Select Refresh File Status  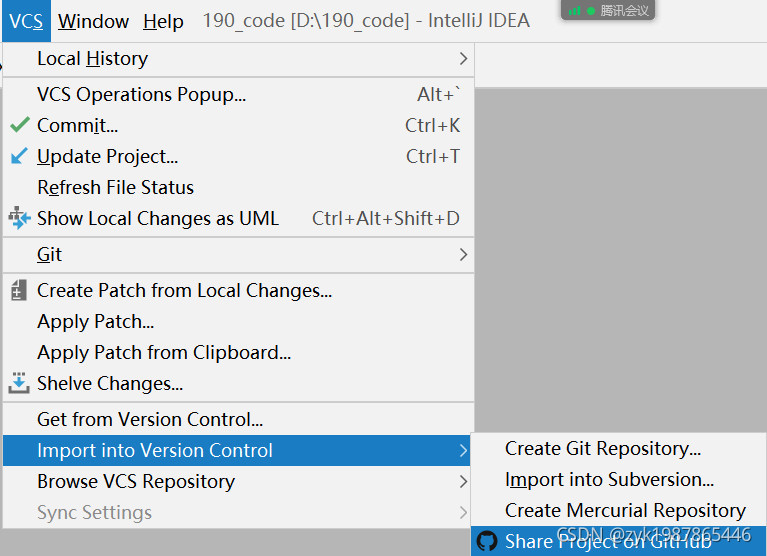238,187
